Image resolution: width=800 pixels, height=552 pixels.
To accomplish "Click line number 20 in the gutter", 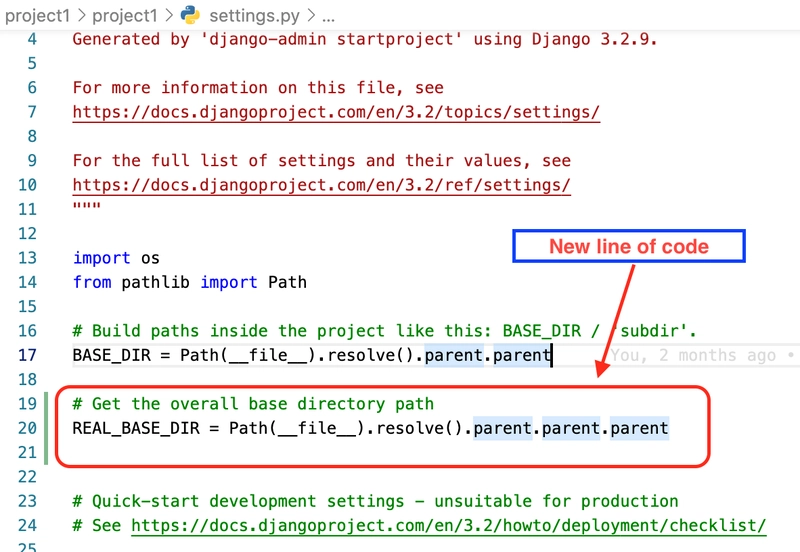I will (x=28, y=428).
